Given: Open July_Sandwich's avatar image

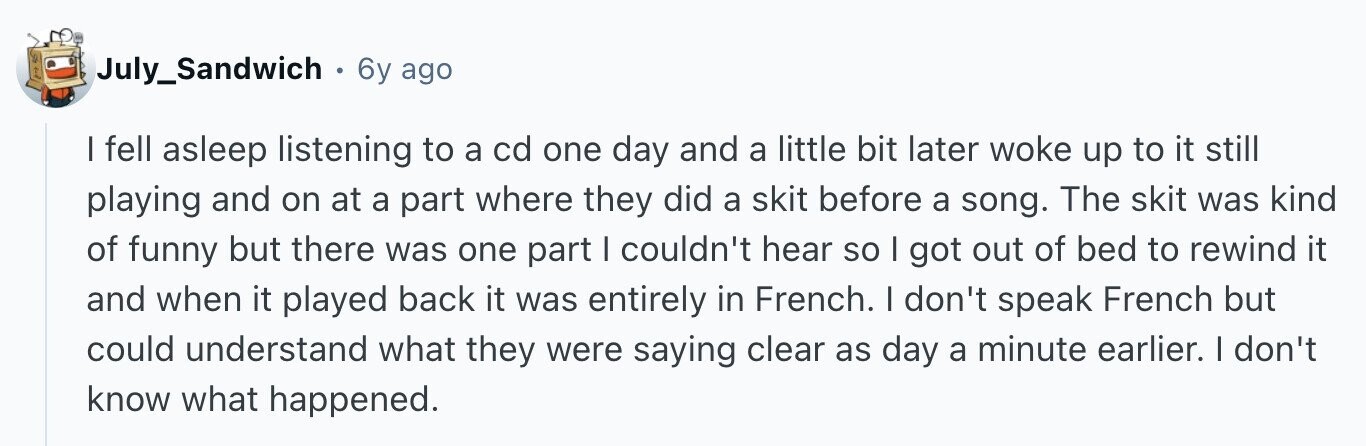Looking at the screenshot, I should pyautogui.click(x=55, y=68).
